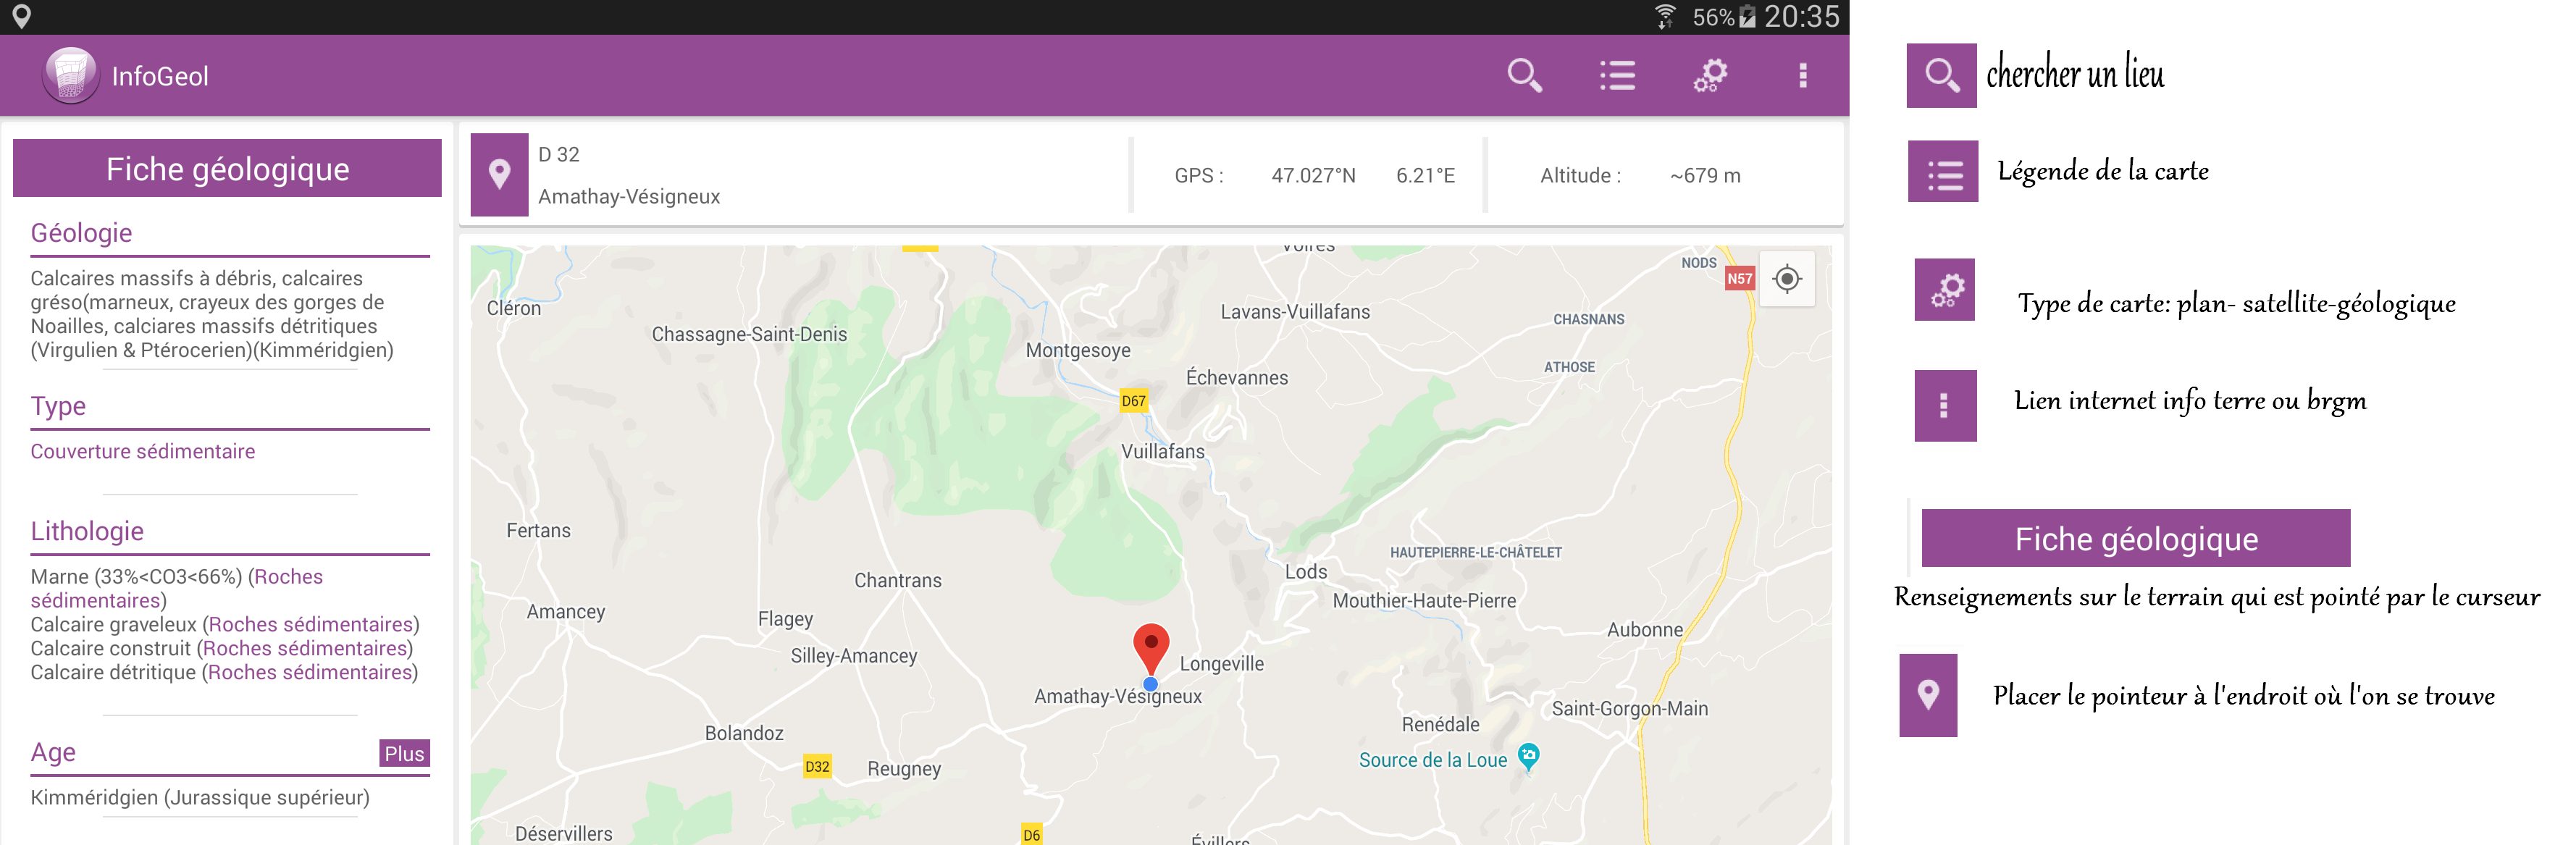This screenshot has width=2576, height=845.
Task: Tap the longitude value 6.21°E
Action: (1425, 175)
